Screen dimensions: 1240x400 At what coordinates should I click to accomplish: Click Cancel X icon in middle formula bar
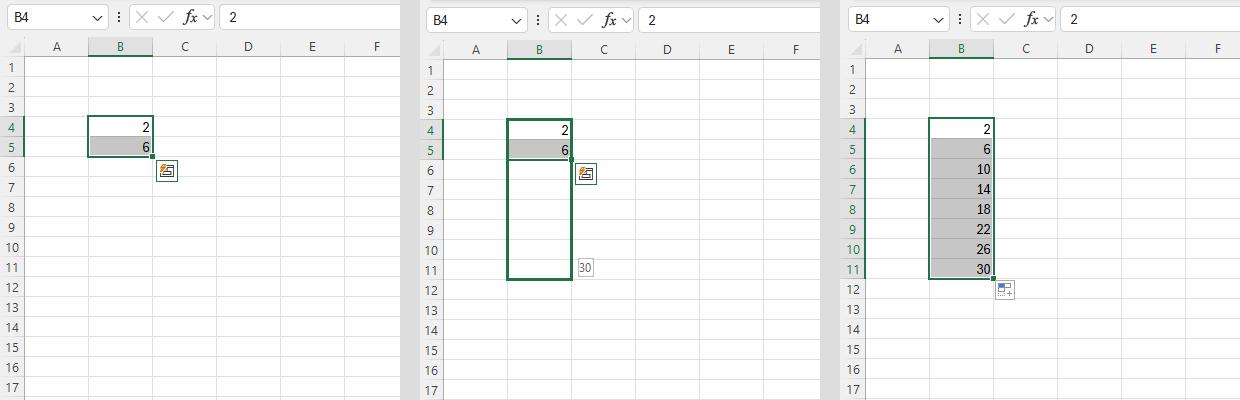click(563, 20)
